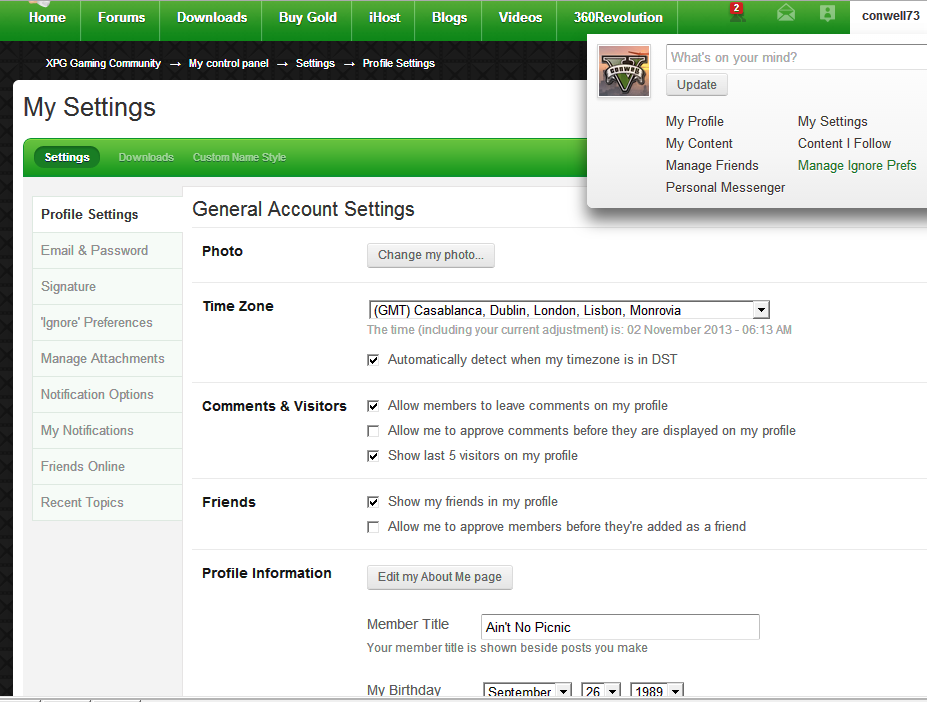Click Edit my About Me page
Viewport: 927px width, 702px height.
pos(439,577)
